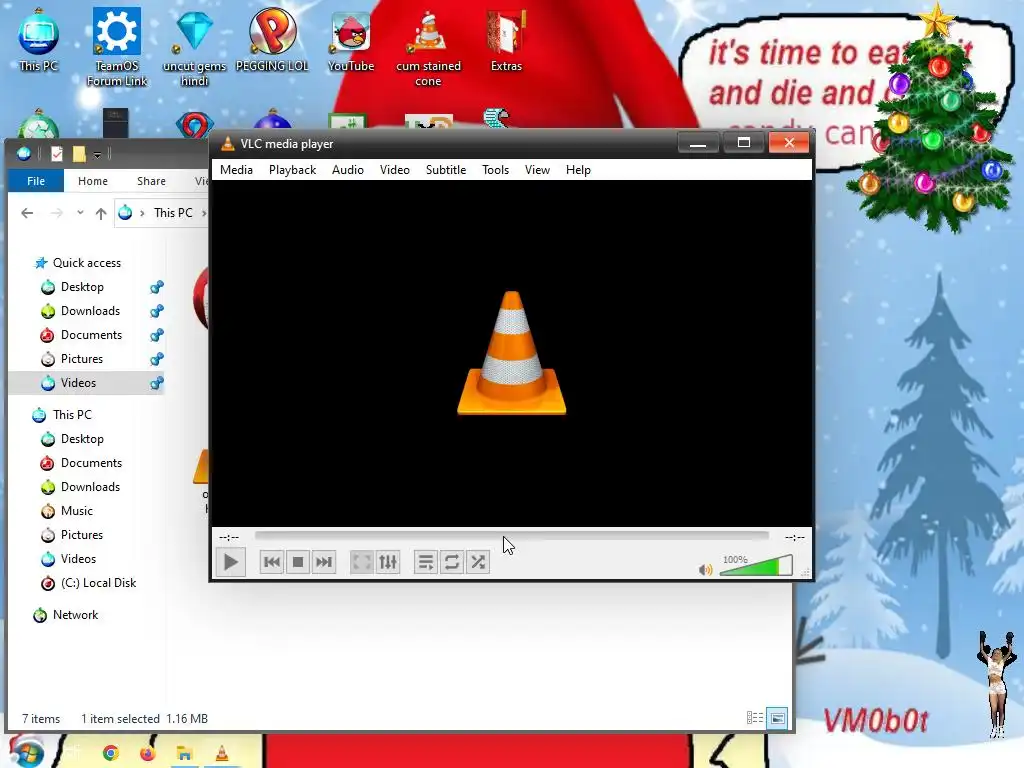Open the VLC Playback menu
Screen dimensions: 1024x768
(293, 170)
